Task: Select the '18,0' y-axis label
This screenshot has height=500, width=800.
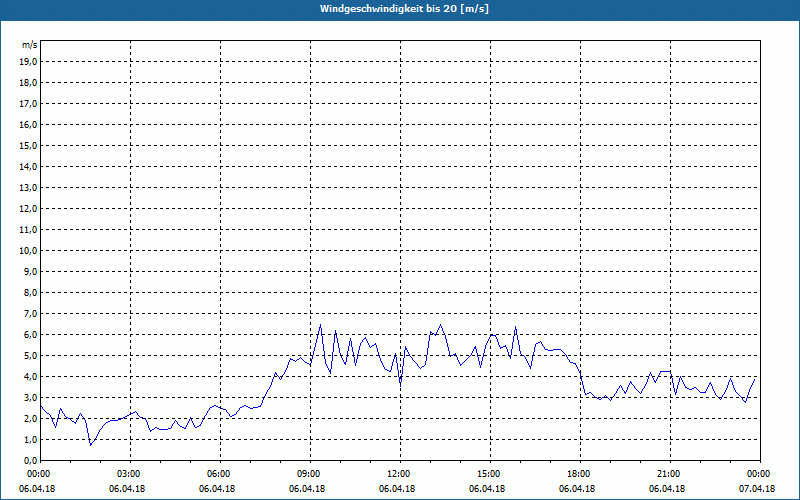Action: pyautogui.click(x=29, y=83)
